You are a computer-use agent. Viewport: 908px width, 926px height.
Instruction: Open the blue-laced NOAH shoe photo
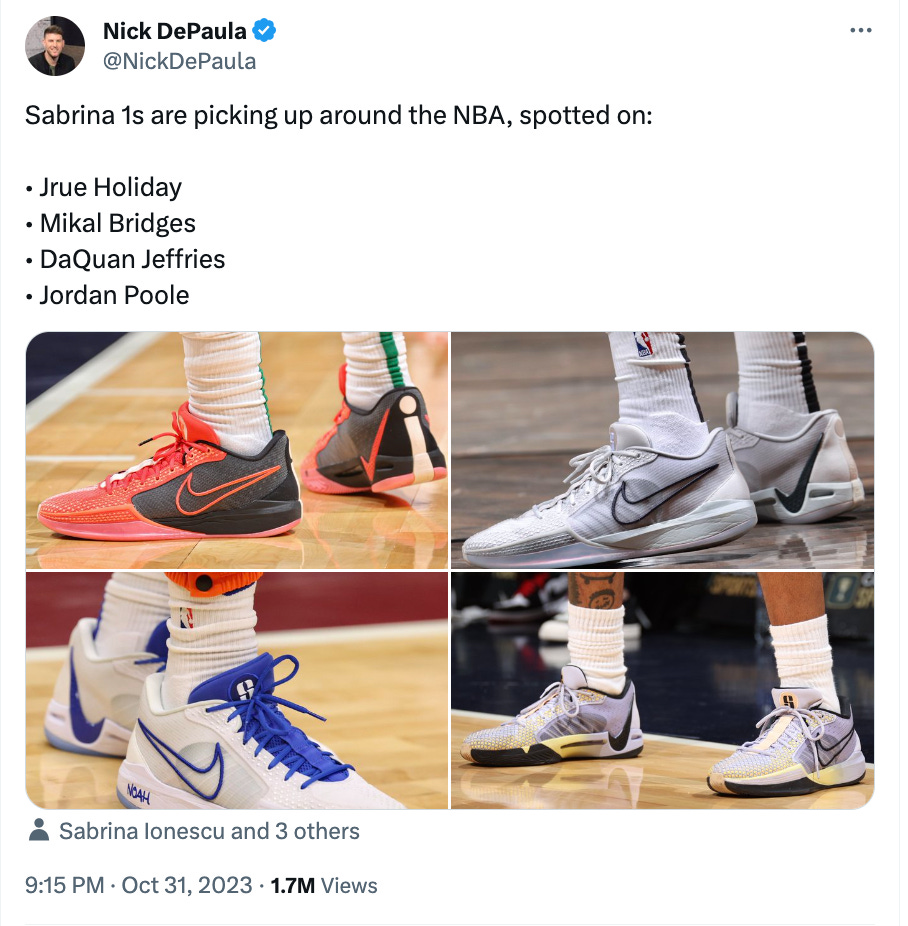click(x=237, y=690)
